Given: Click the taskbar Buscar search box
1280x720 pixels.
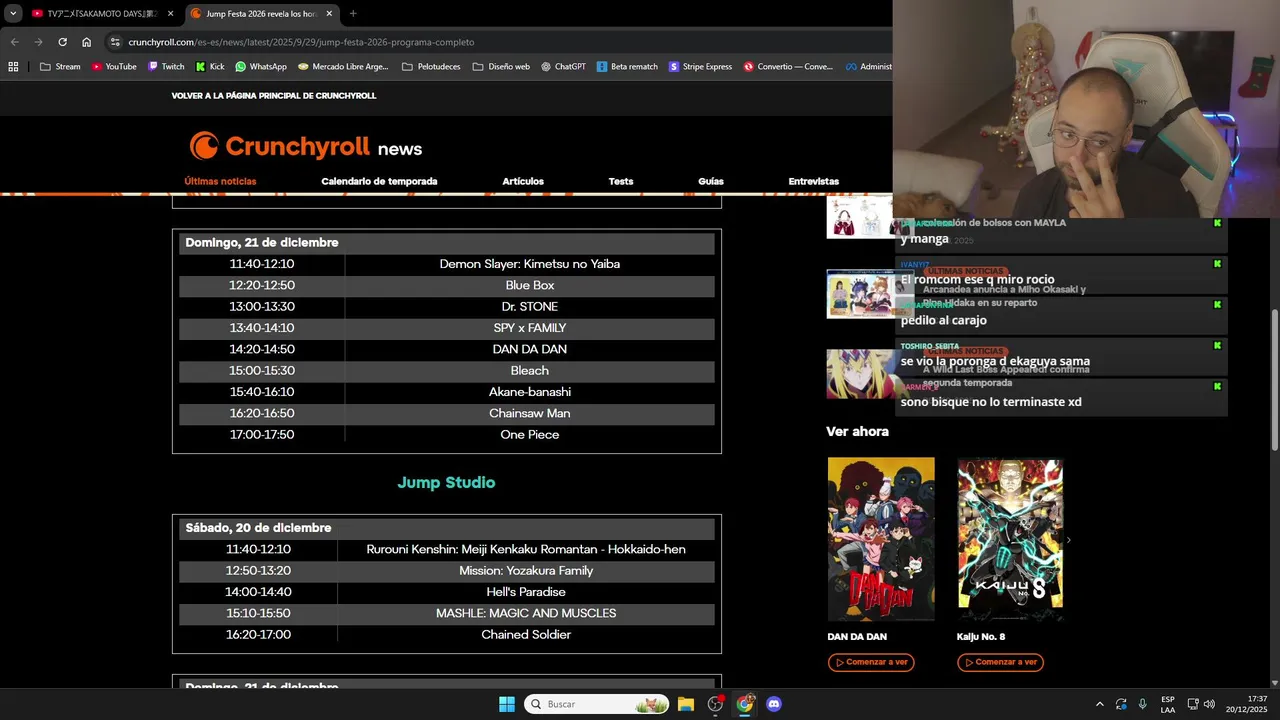Looking at the screenshot, I should click(598, 704).
